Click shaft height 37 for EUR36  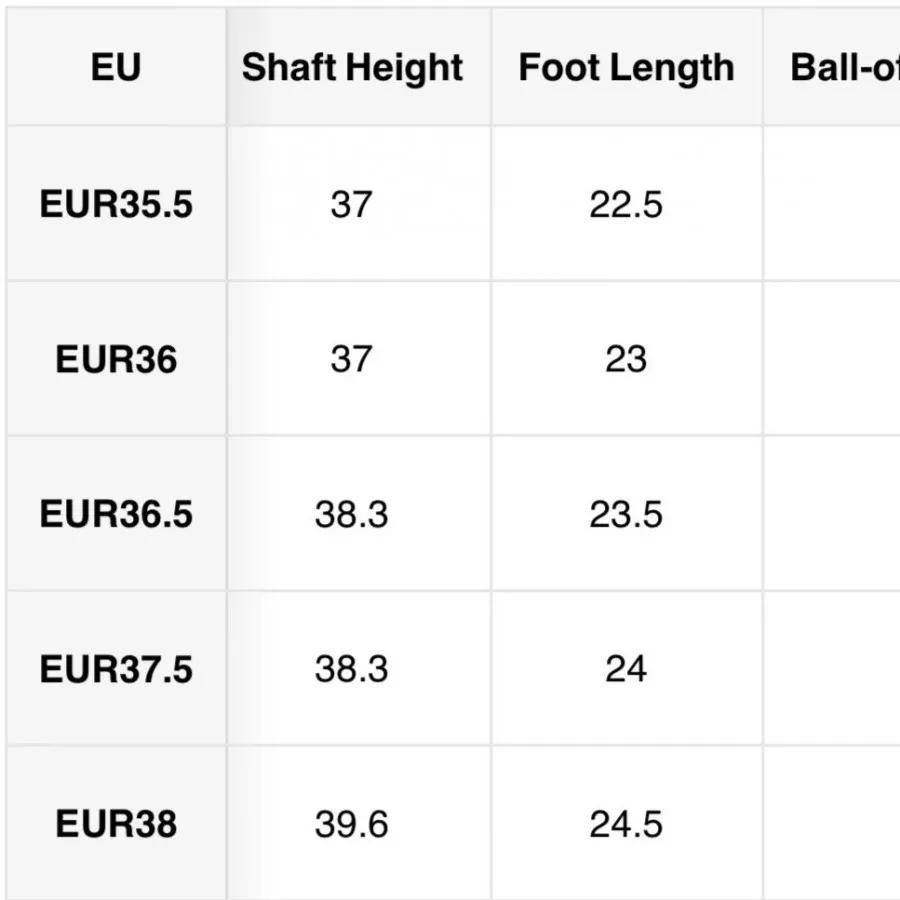(351, 359)
